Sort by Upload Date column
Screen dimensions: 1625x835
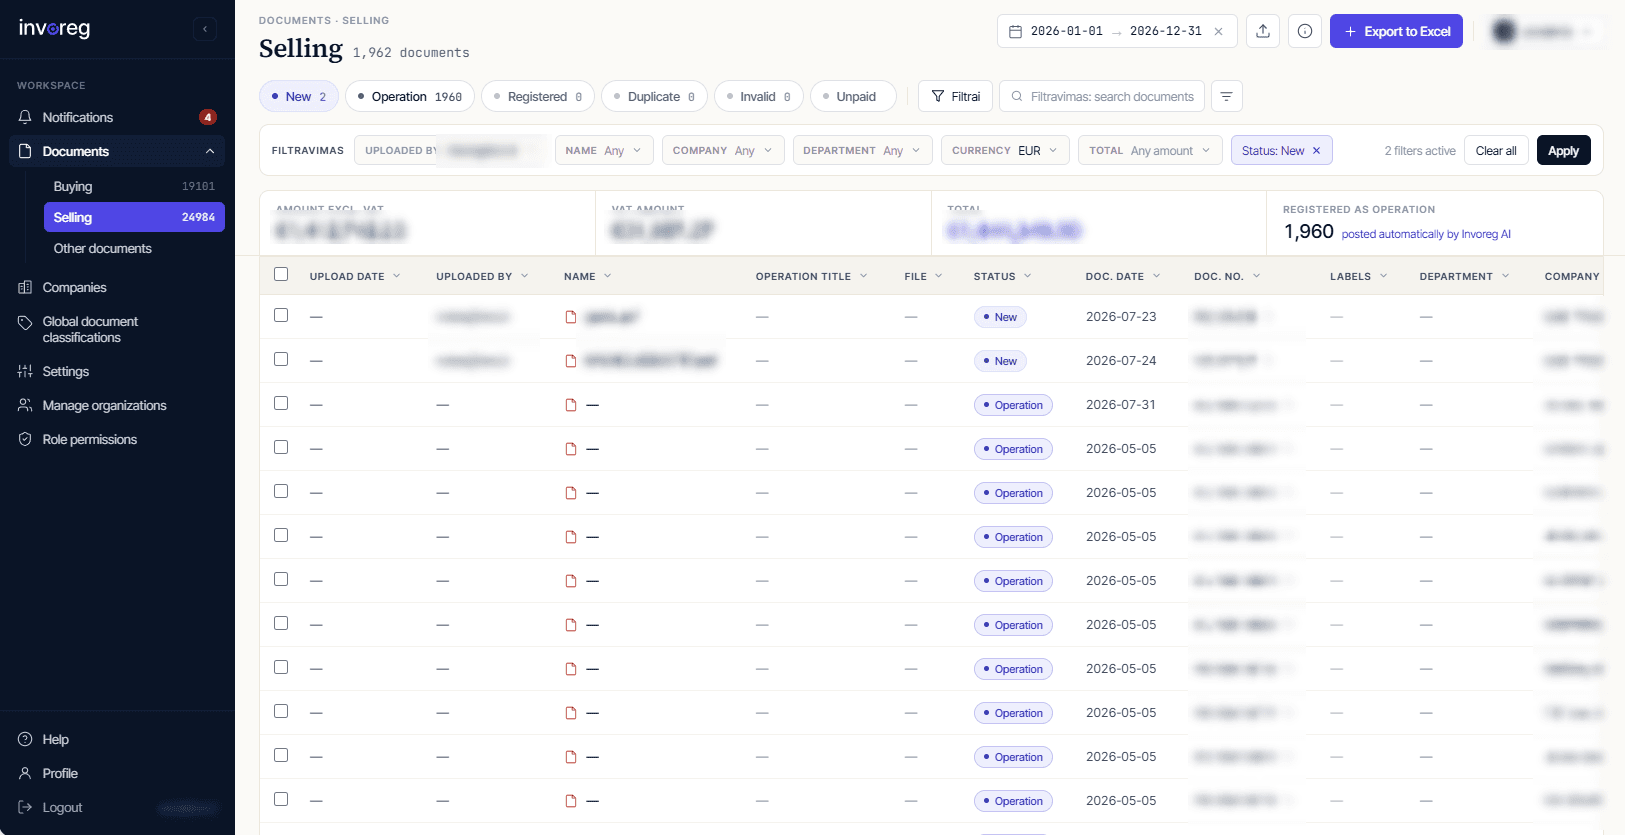point(355,276)
